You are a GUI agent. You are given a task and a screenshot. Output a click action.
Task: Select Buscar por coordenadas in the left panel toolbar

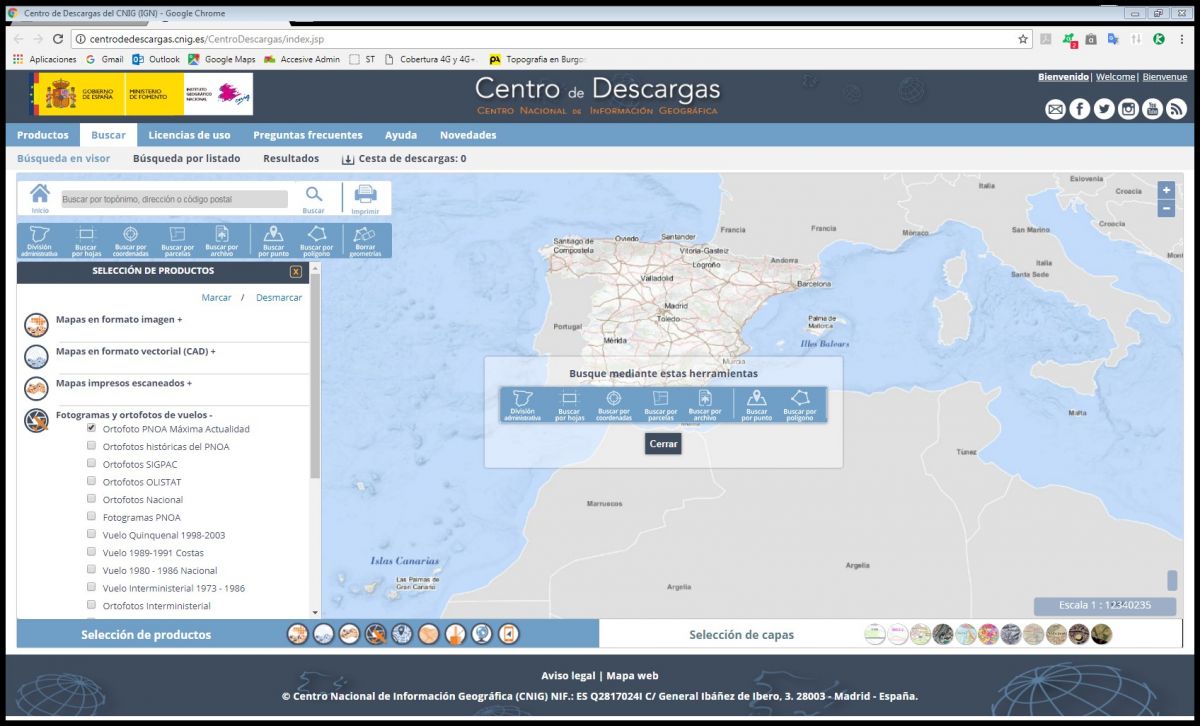(131, 240)
